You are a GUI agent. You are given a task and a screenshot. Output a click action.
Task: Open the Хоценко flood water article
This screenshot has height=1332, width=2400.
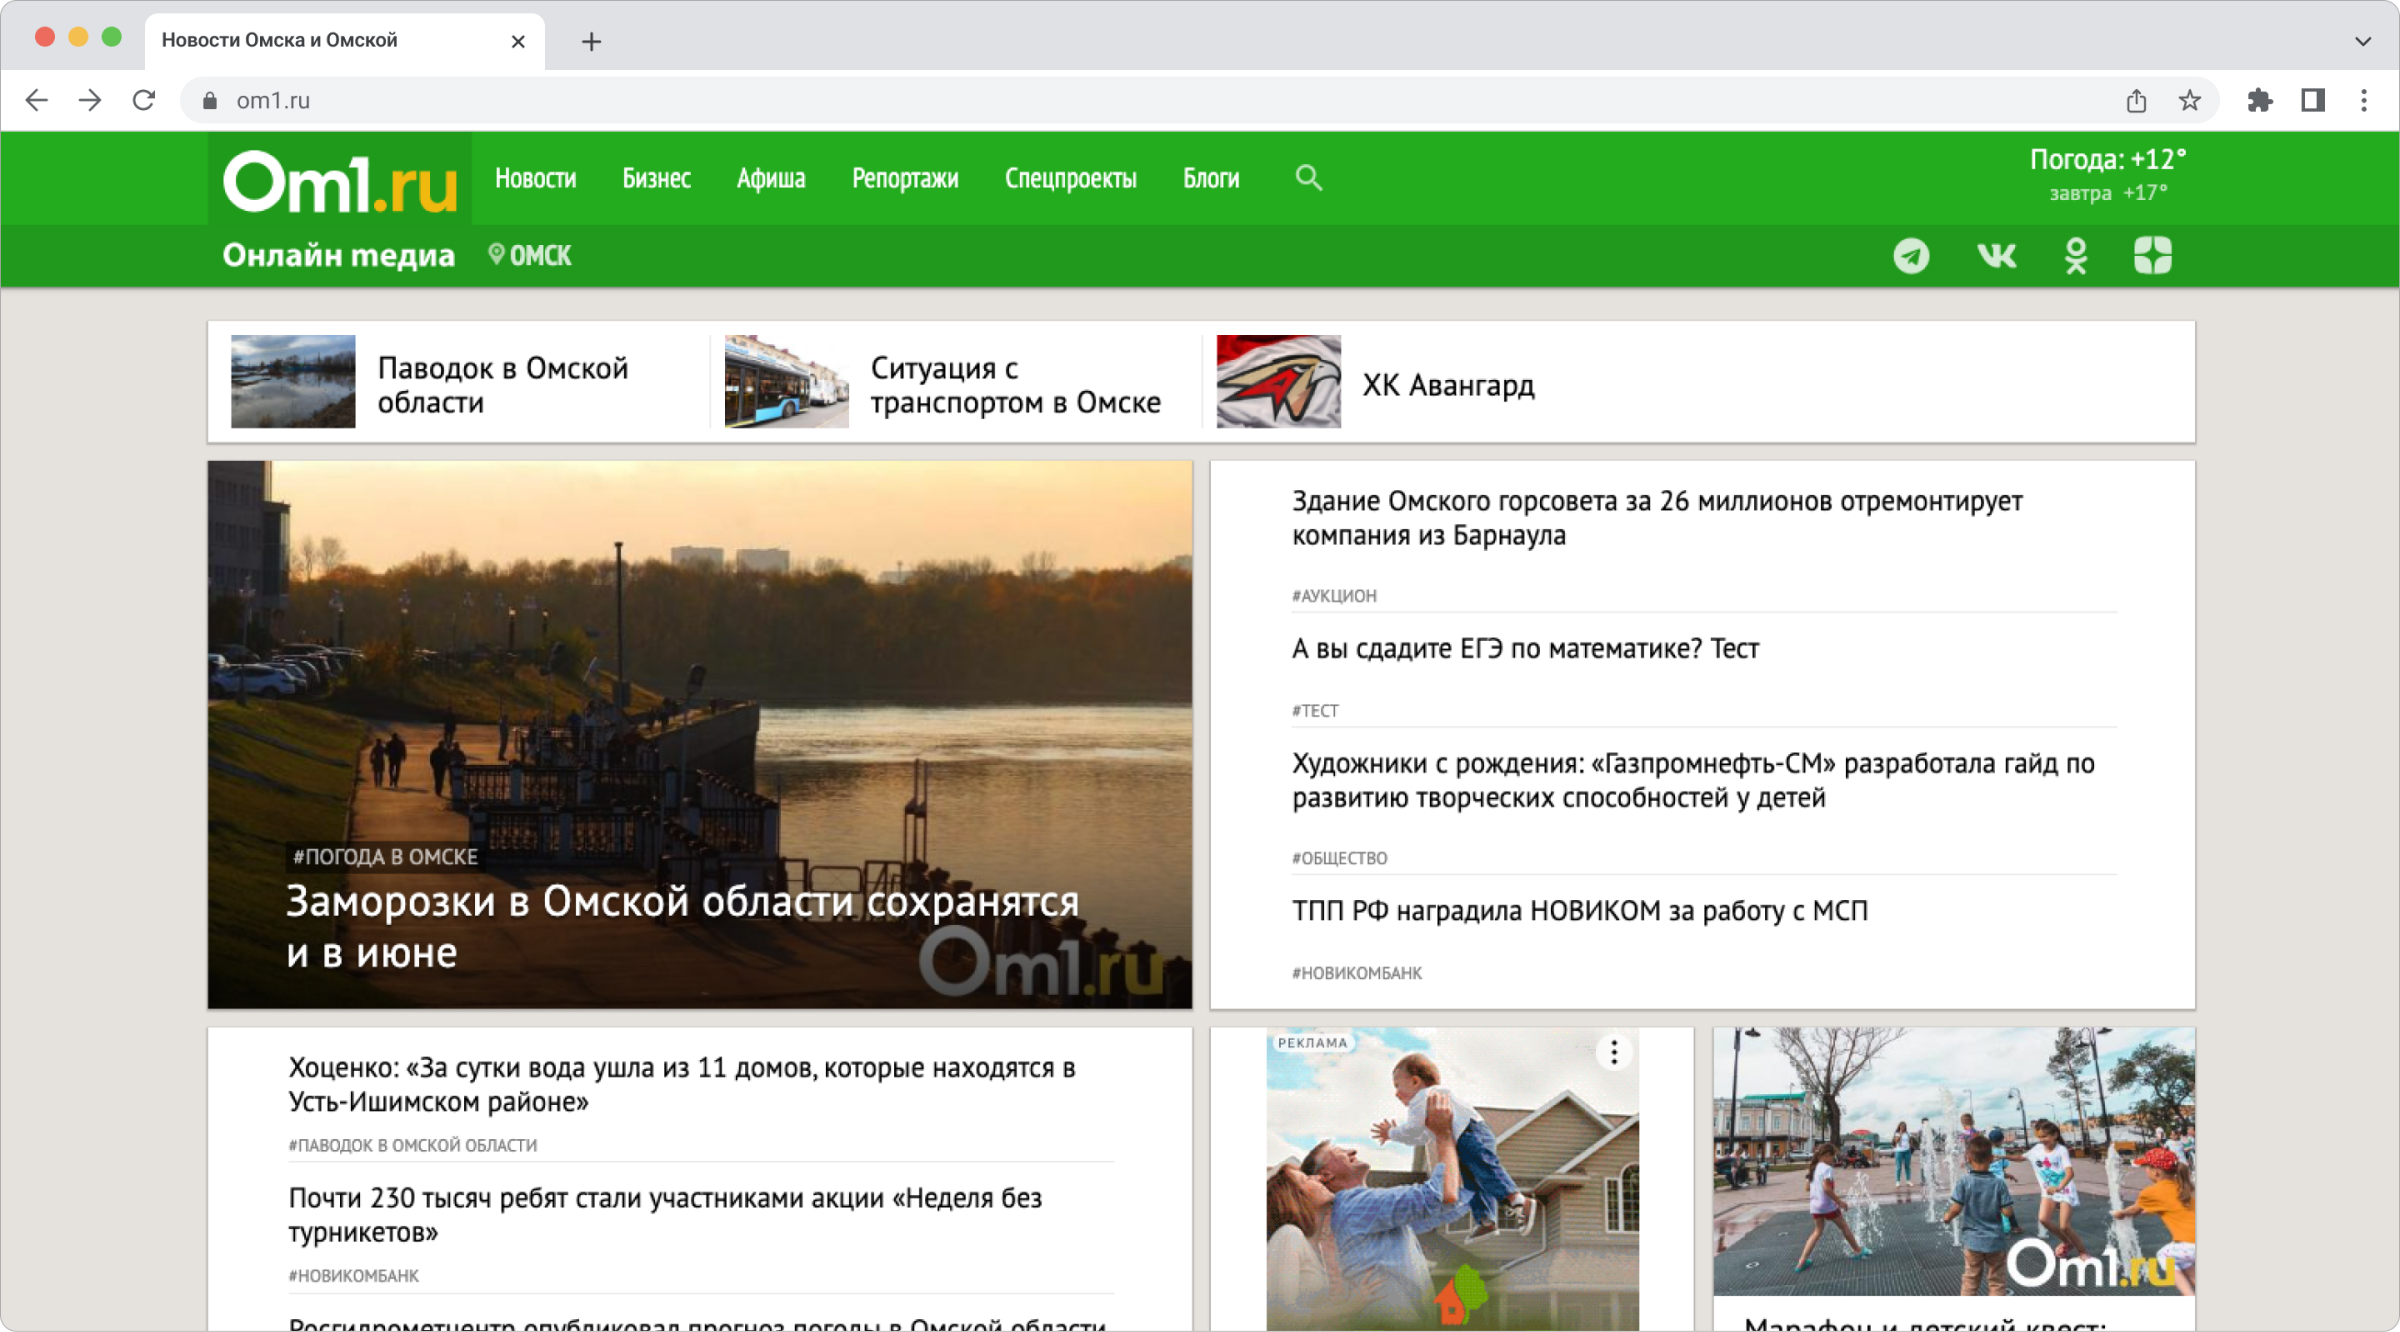point(682,1084)
